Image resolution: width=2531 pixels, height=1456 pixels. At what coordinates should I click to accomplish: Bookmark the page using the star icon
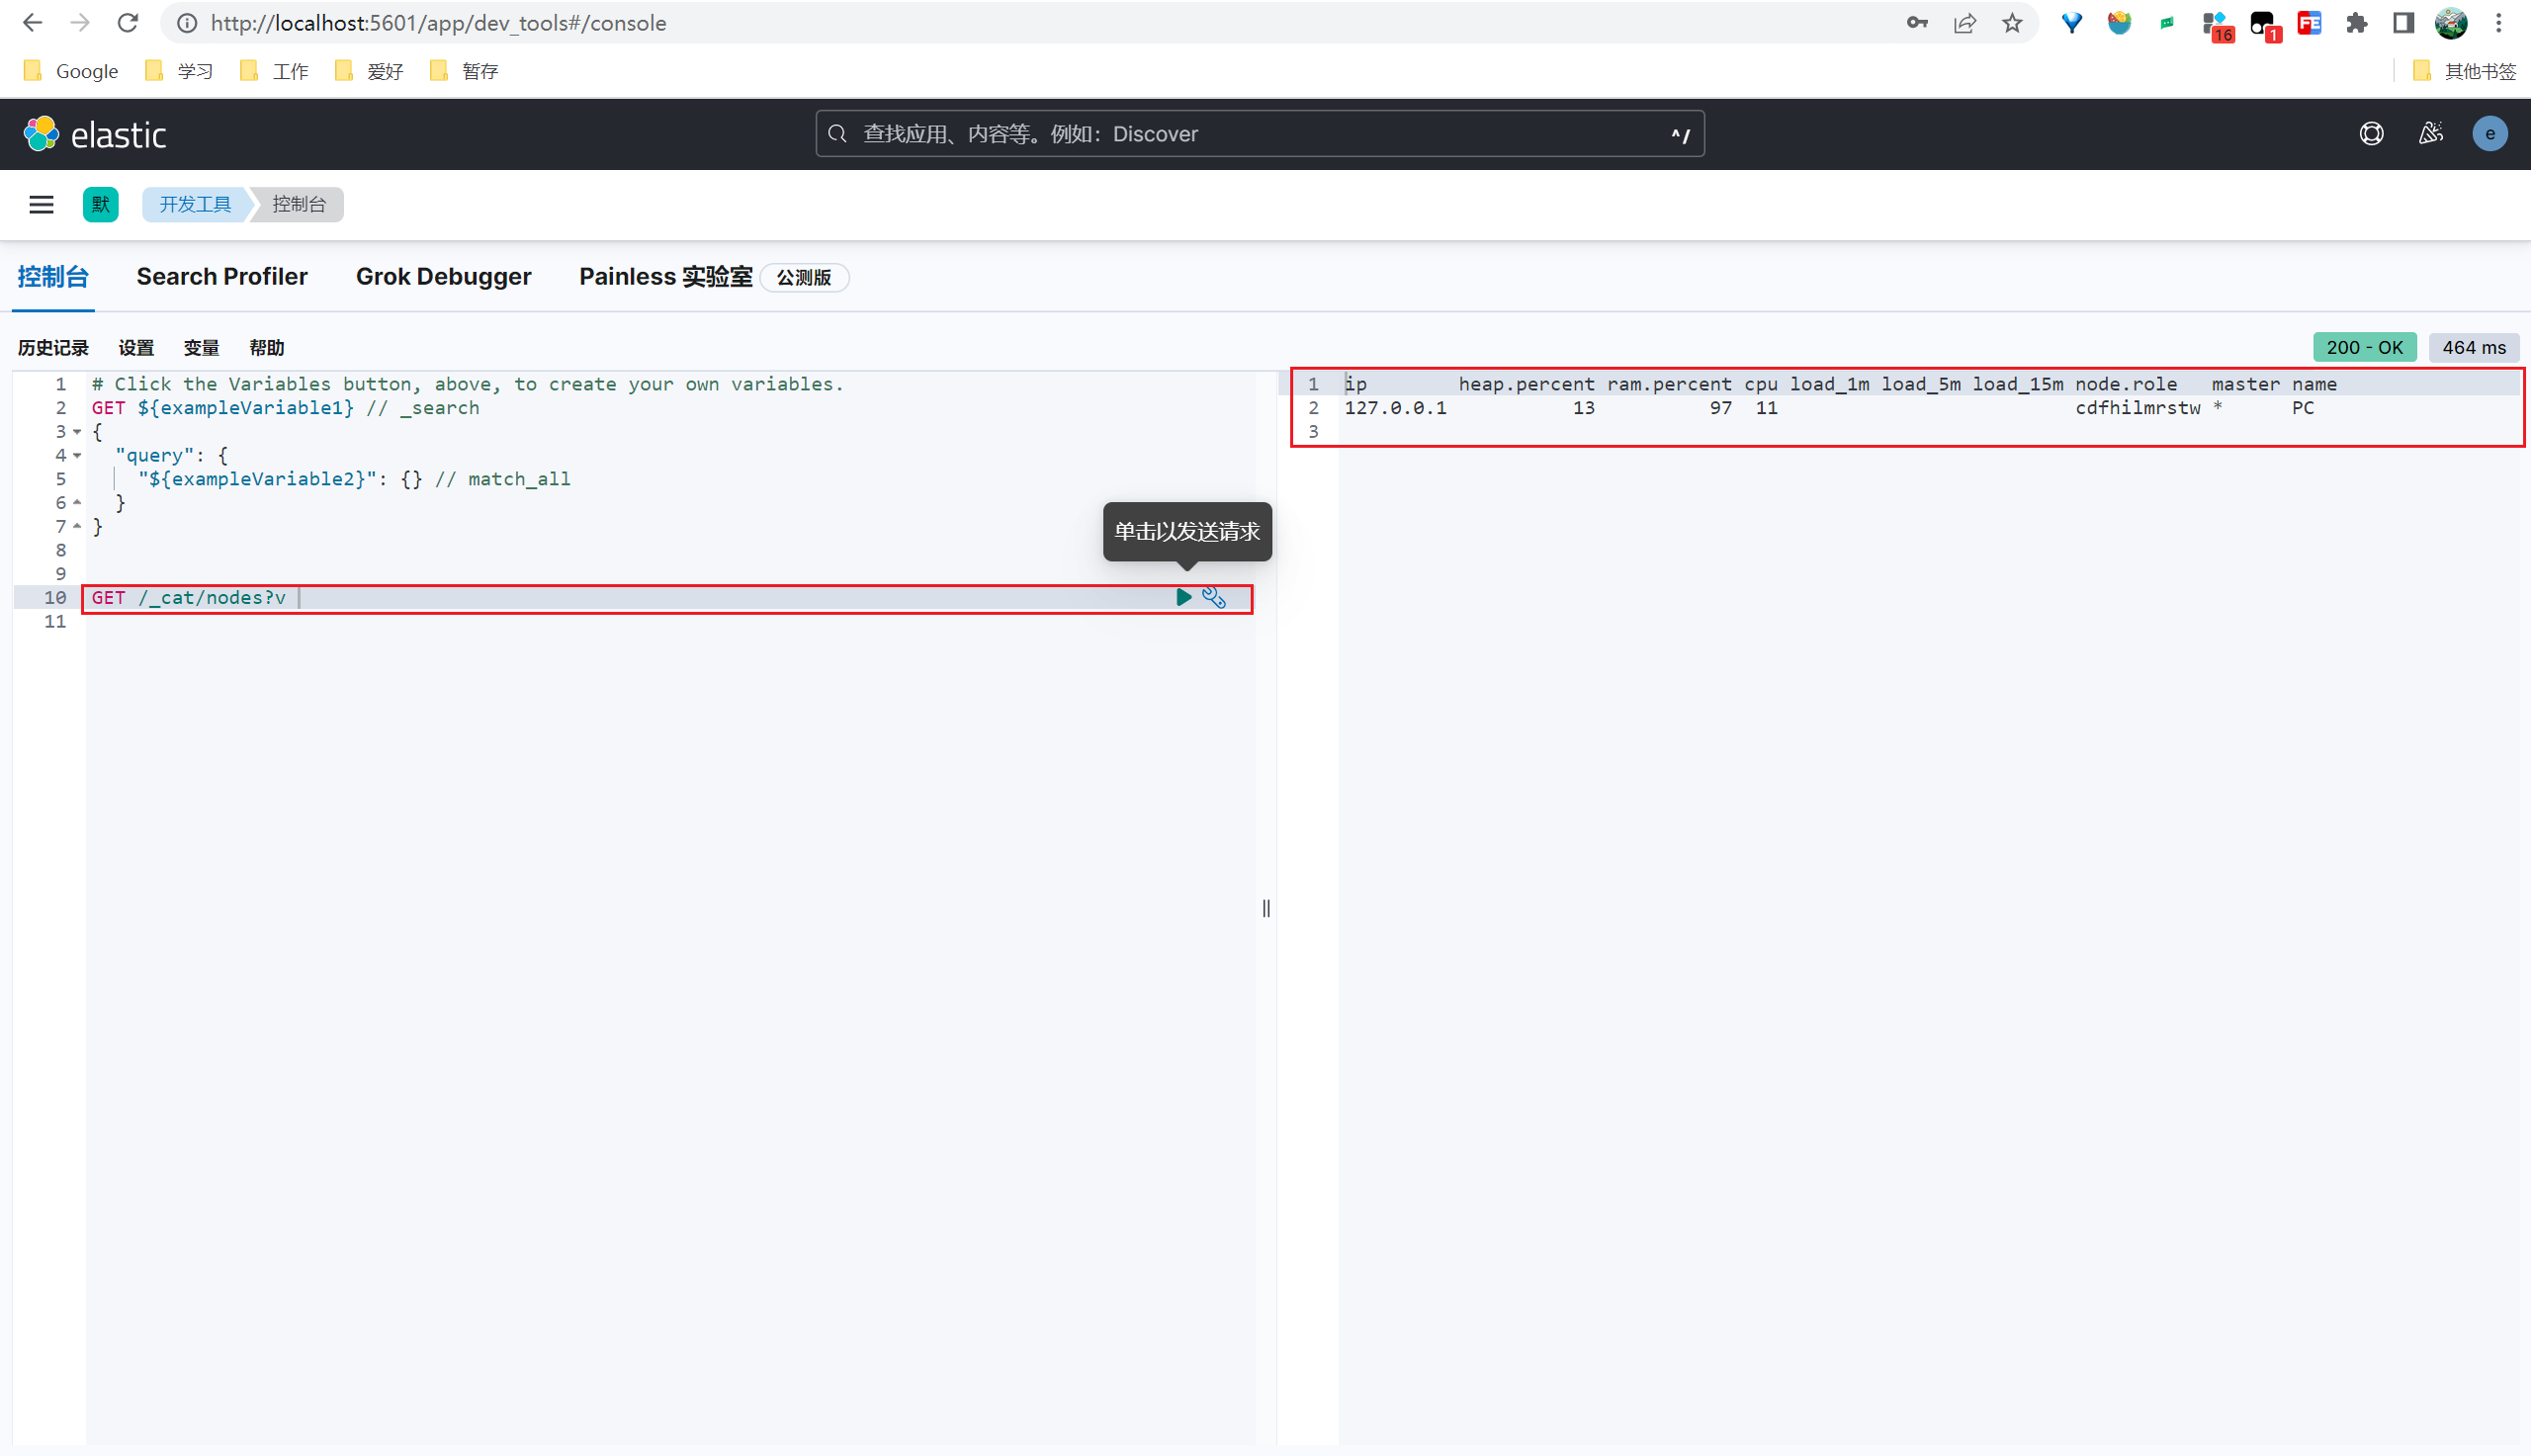pos(2011,22)
